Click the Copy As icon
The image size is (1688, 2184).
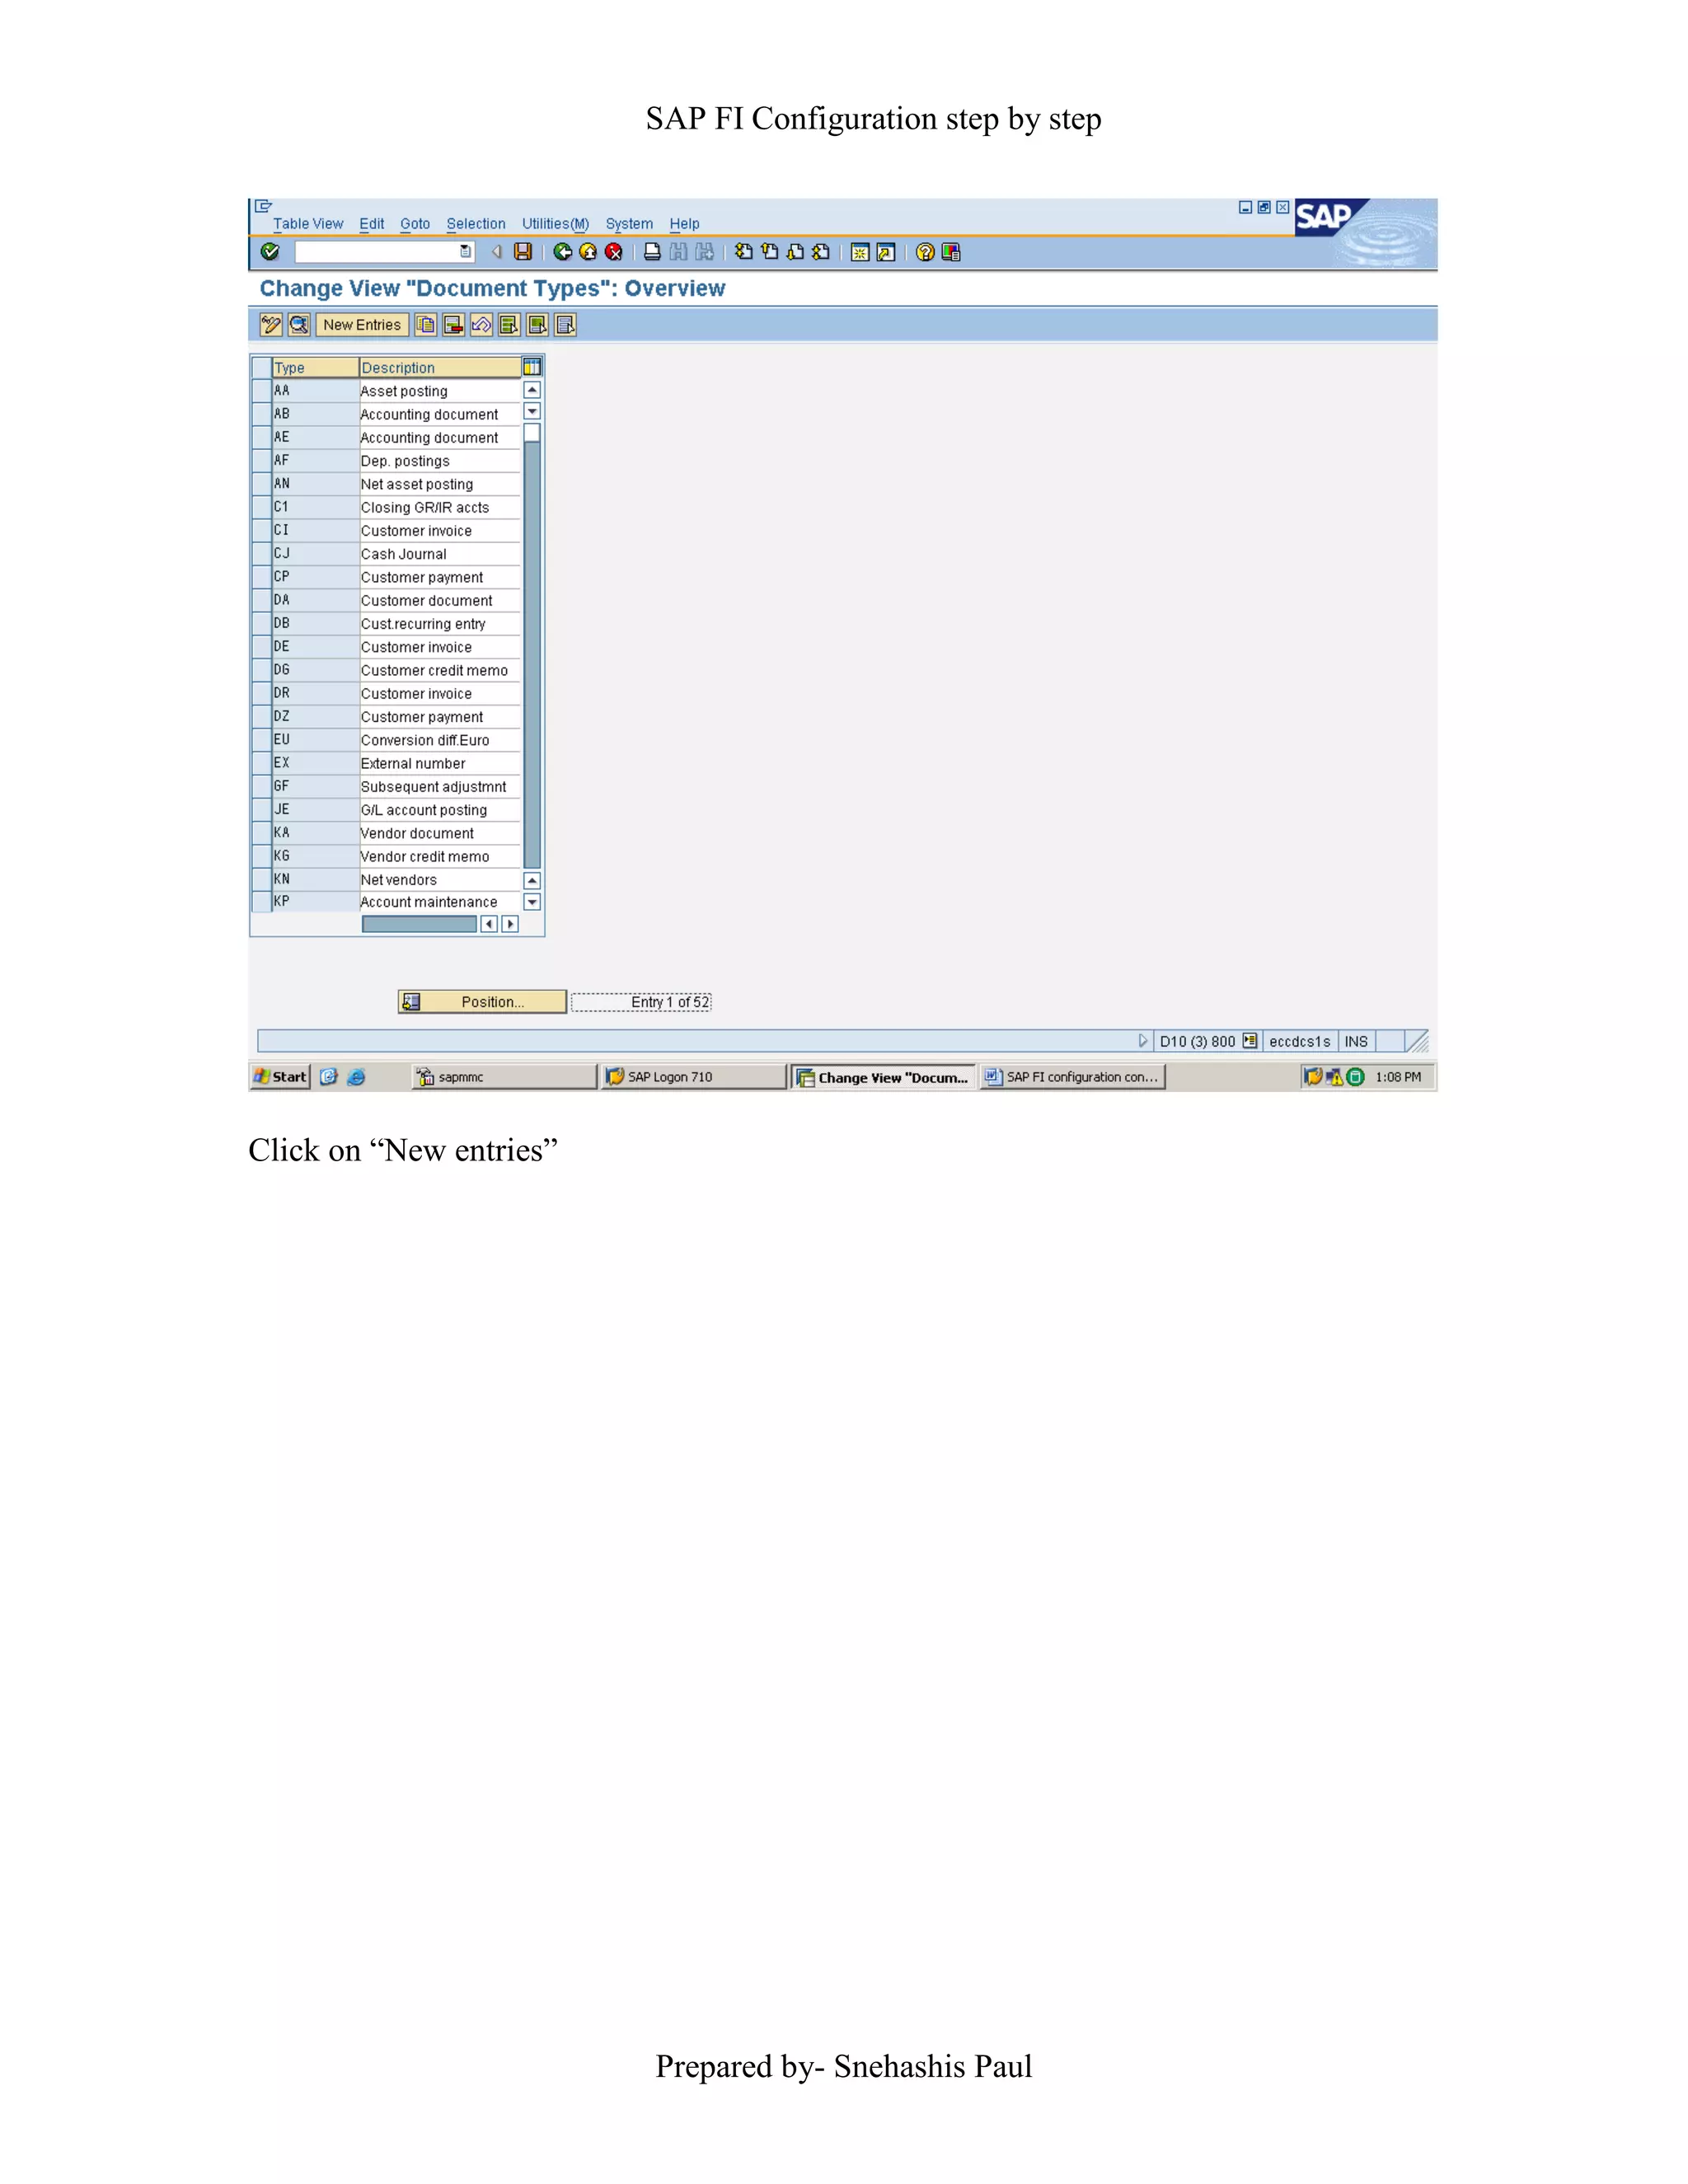click(x=425, y=325)
